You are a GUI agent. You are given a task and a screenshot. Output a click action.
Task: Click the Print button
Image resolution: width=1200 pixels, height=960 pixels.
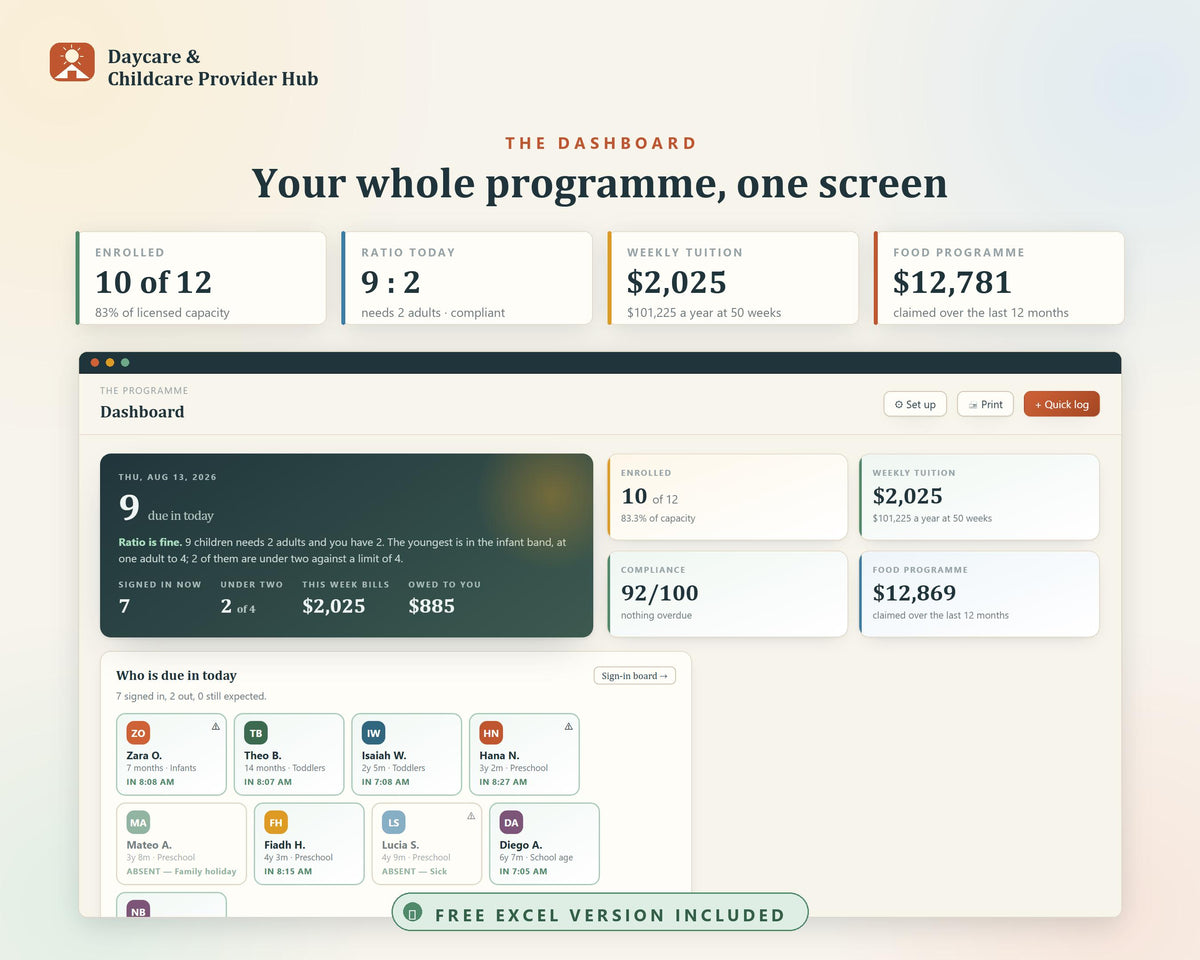985,404
